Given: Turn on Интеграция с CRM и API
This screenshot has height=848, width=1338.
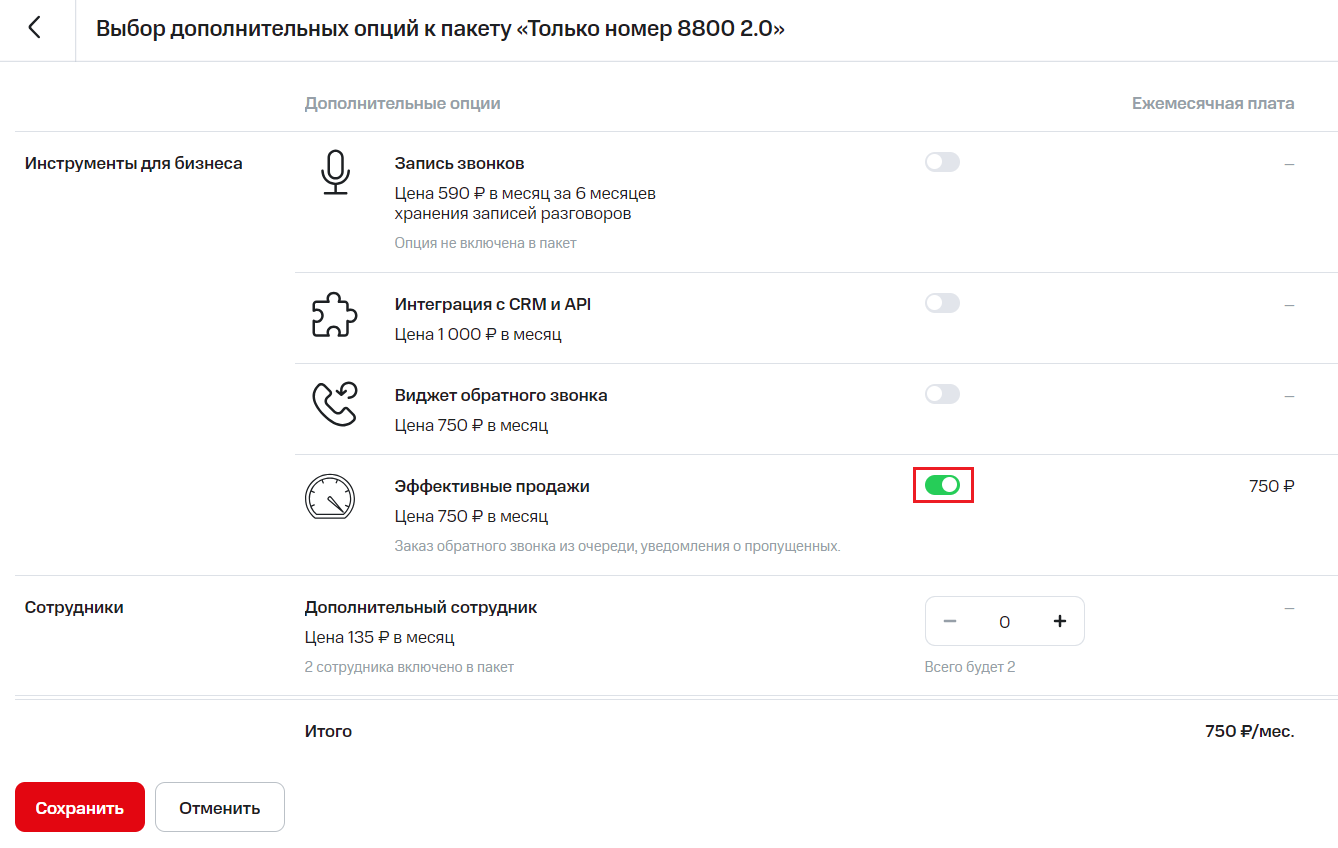Looking at the screenshot, I should [x=942, y=303].
